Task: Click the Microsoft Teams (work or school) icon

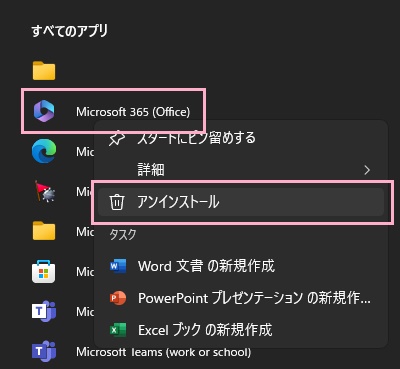Action: (x=44, y=352)
